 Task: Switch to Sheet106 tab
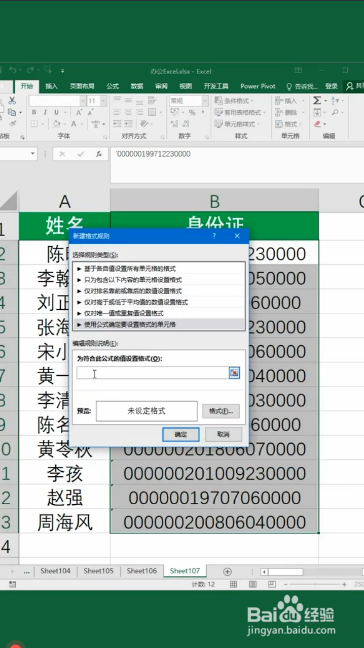[142, 571]
